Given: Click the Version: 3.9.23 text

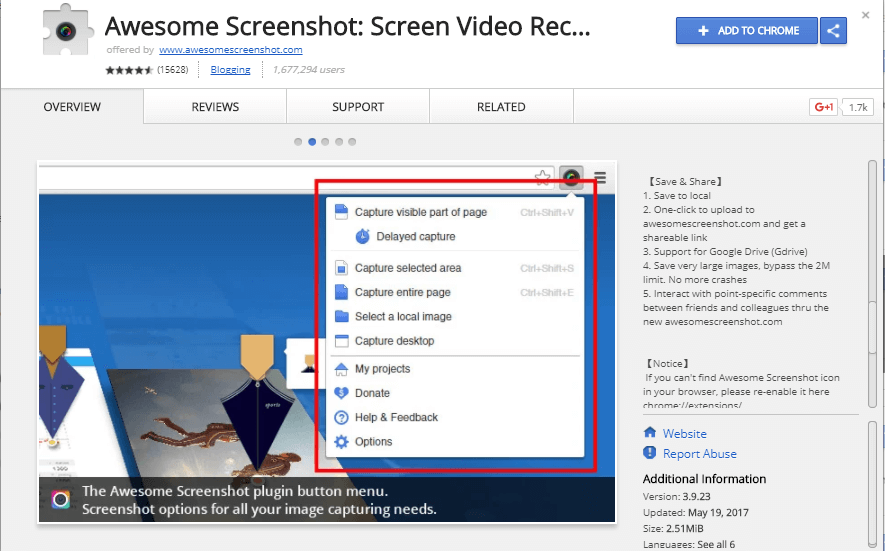Looking at the screenshot, I should pyautogui.click(x=677, y=497).
